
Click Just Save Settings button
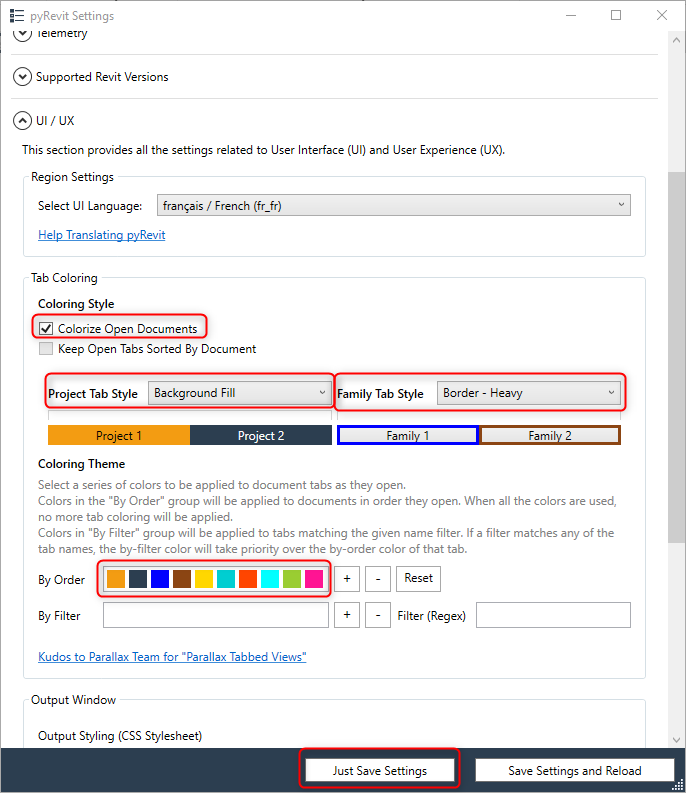pyautogui.click(x=380, y=771)
